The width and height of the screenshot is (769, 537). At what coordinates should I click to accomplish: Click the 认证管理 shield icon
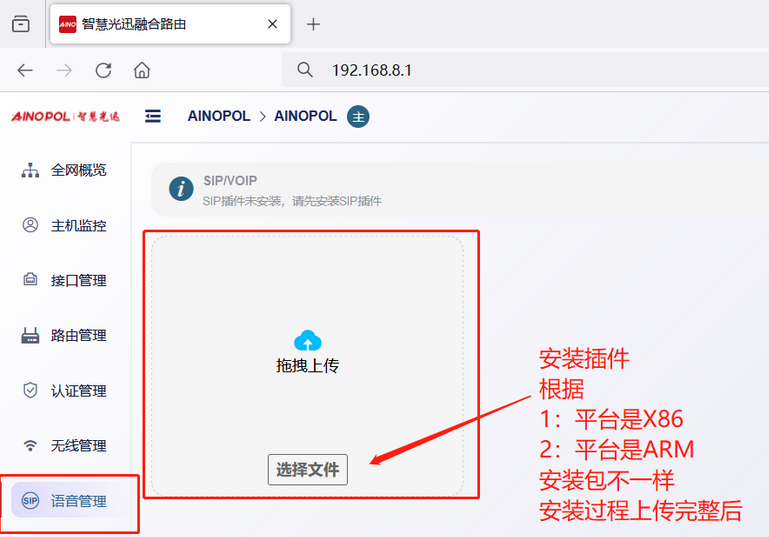(x=30, y=390)
